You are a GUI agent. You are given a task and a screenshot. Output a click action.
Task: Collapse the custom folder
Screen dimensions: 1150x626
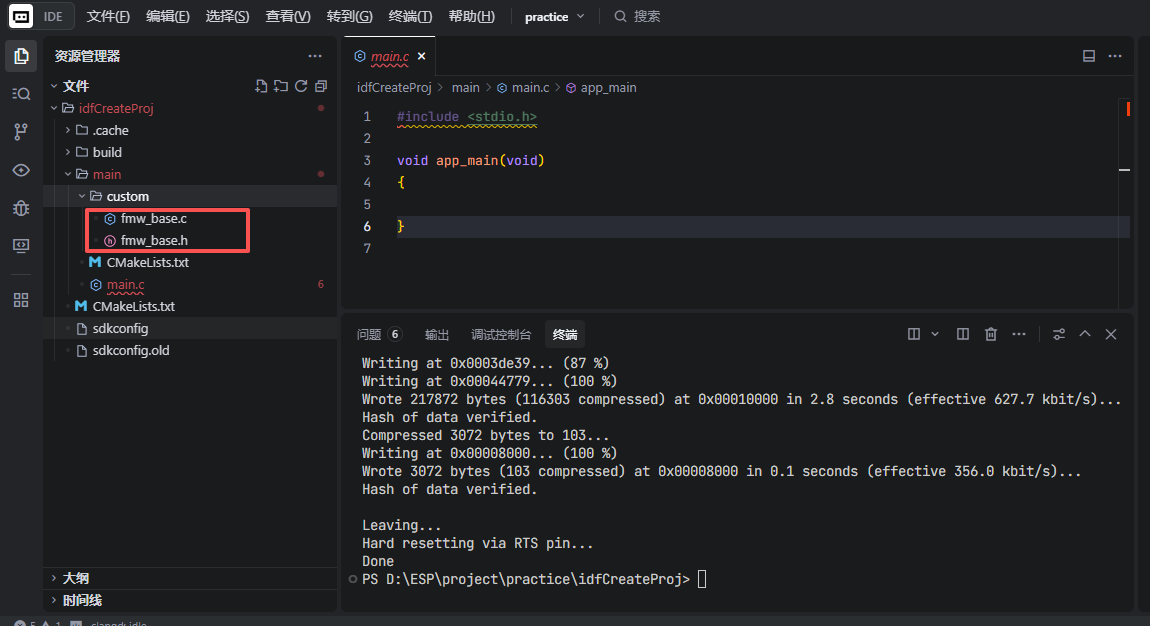[82, 196]
